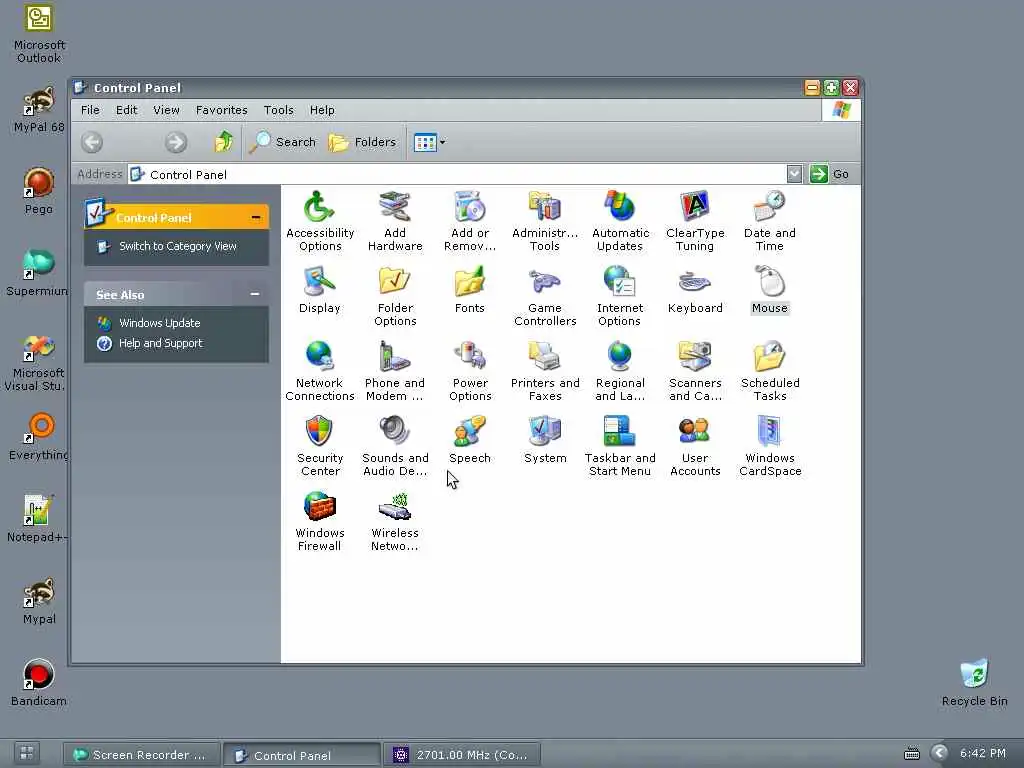Open Game Controllers icon
Image resolution: width=1024 pixels, height=768 pixels.
[x=545, y=296]
